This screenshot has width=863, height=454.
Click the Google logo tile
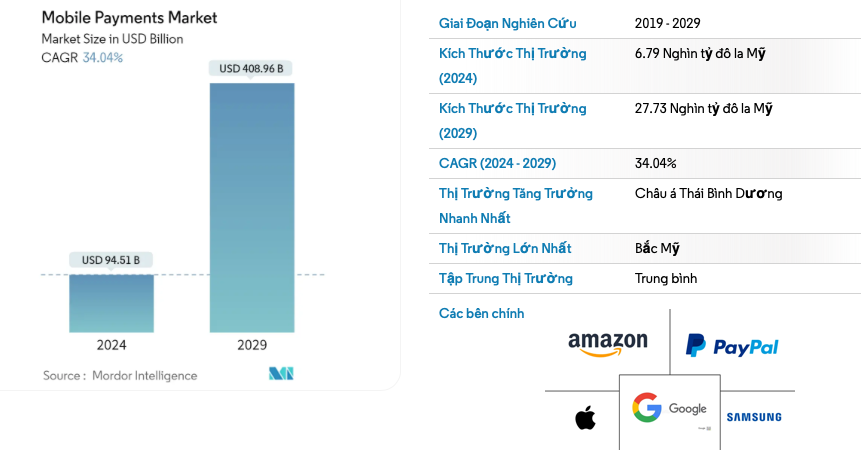pos(669,411)
